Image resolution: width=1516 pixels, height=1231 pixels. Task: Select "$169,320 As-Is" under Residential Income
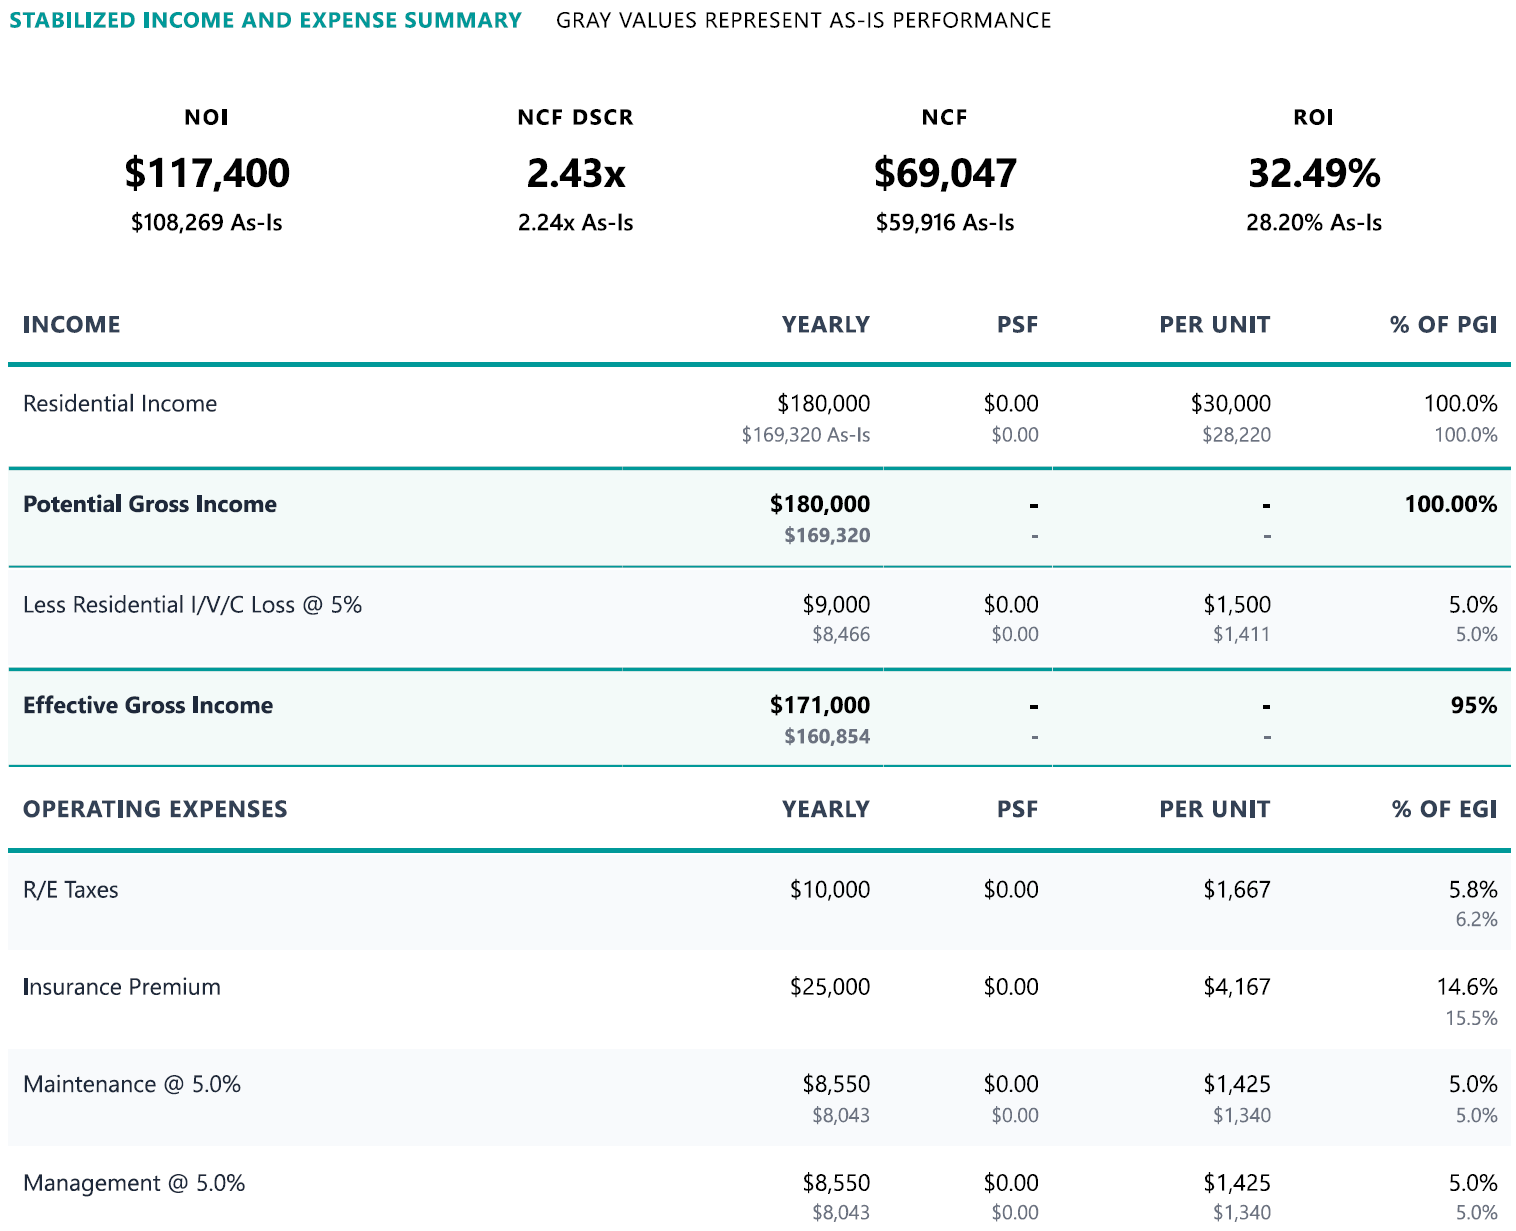coord(806,434)
